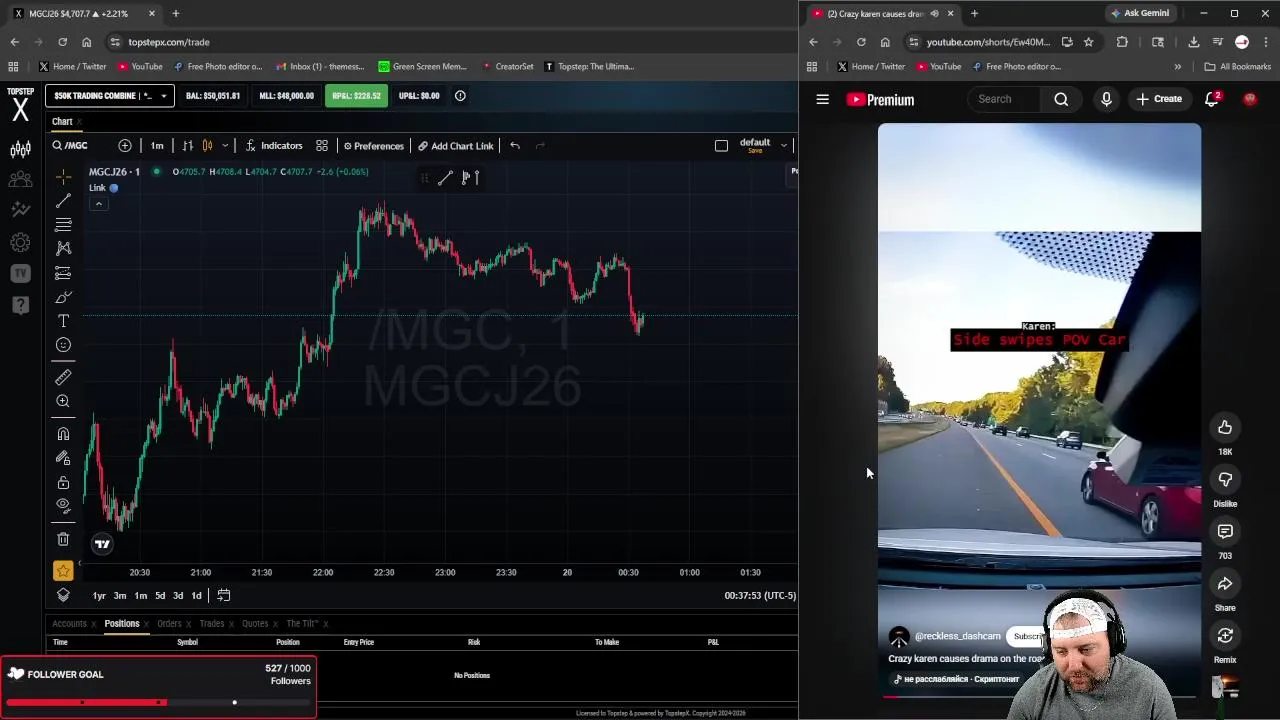This screenshot has width=1280, height=720.
Task: Open settings gear in Topstep sidebar
Action: coord(20,242)
